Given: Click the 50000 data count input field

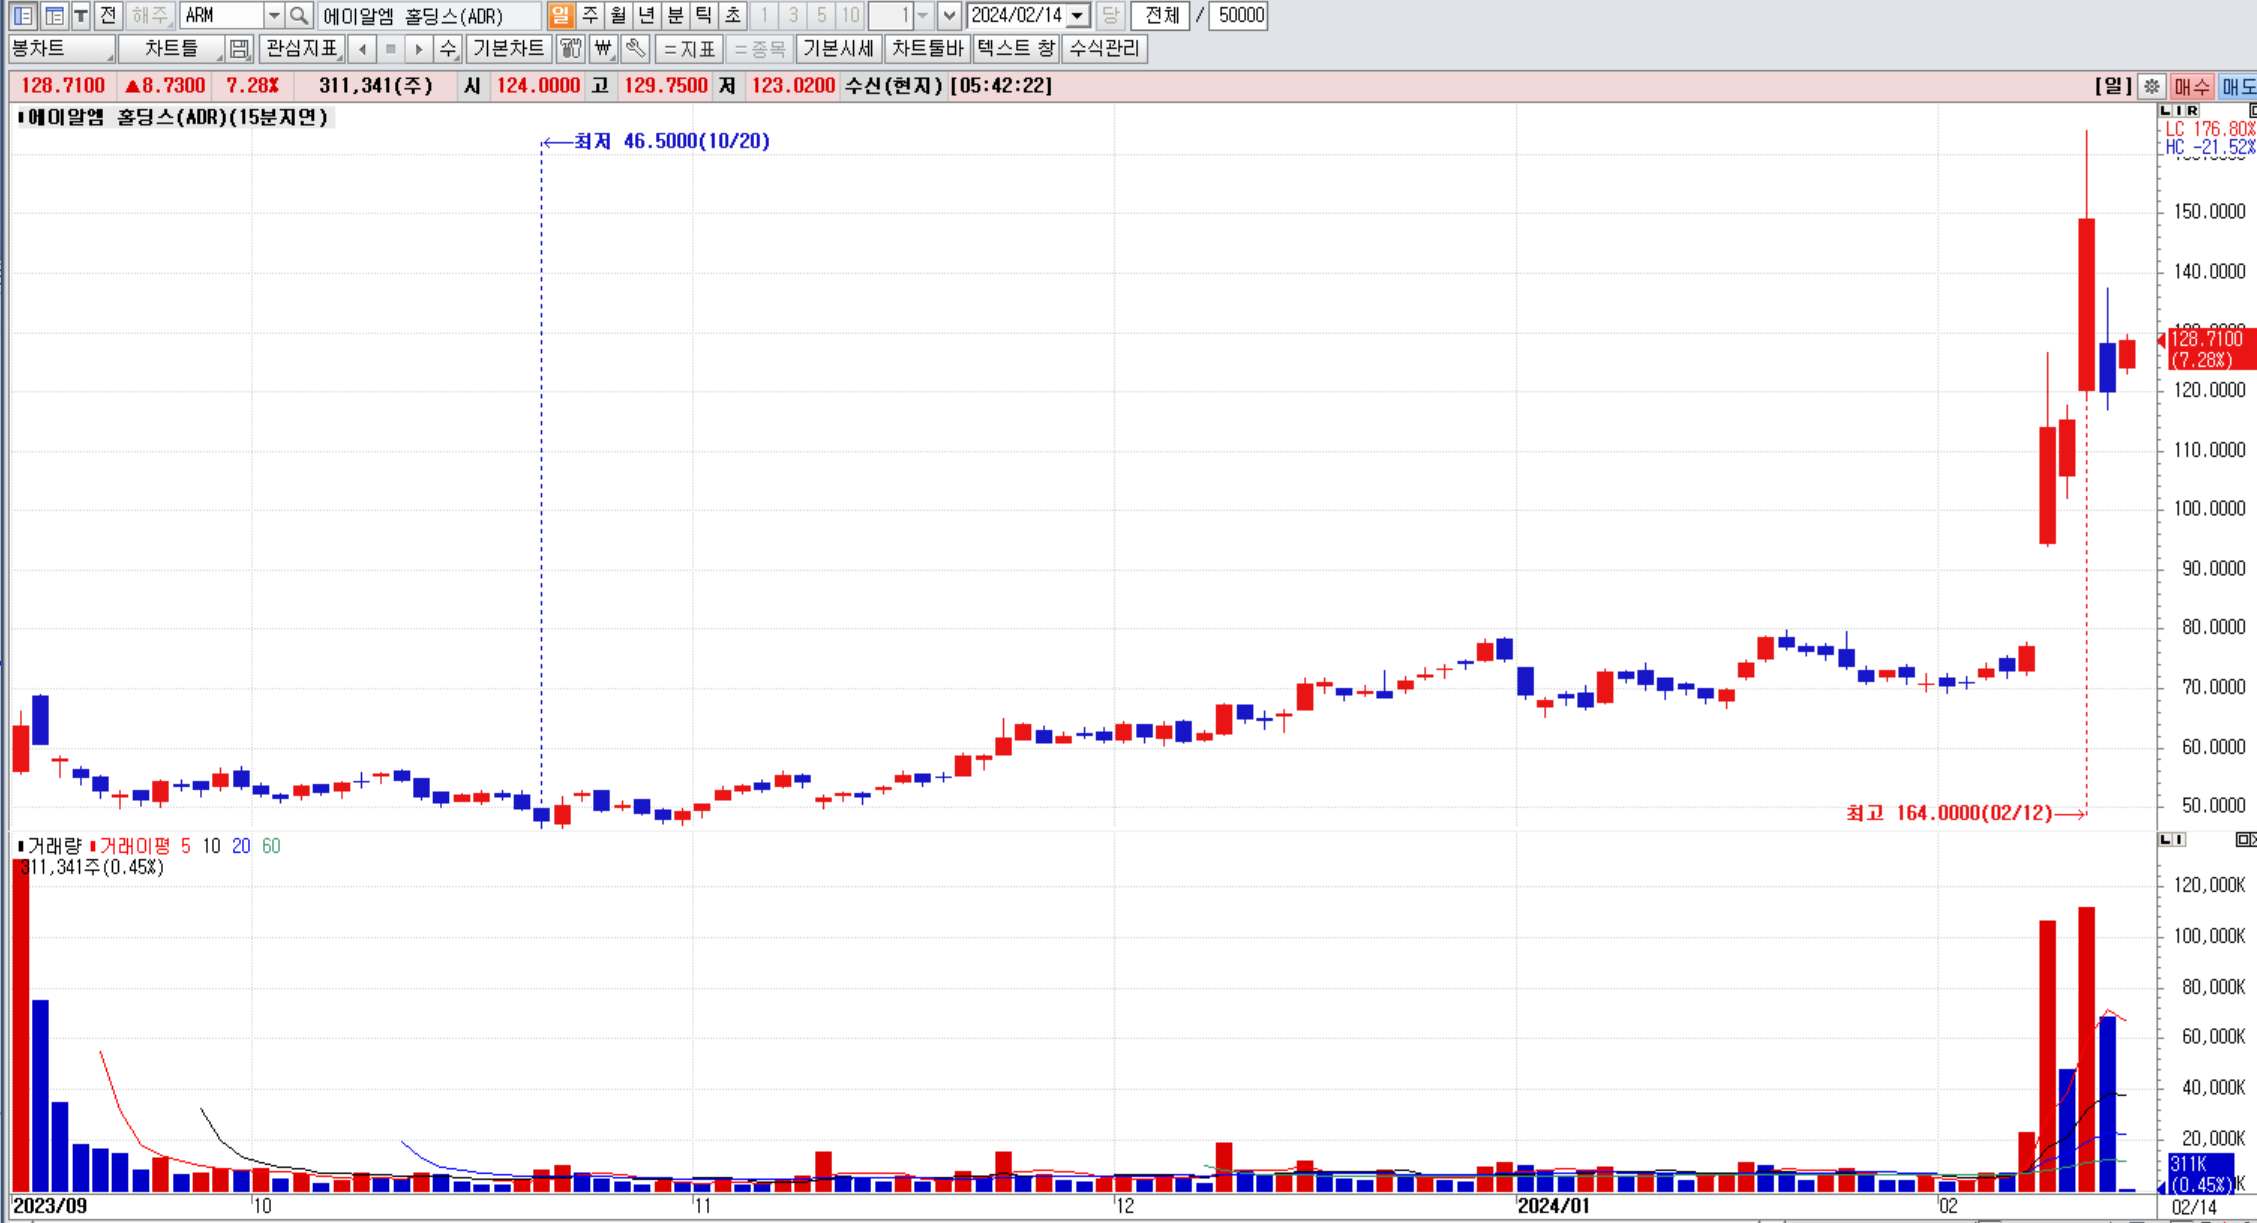Looking at the screenshot, I should pos(1238,15).
